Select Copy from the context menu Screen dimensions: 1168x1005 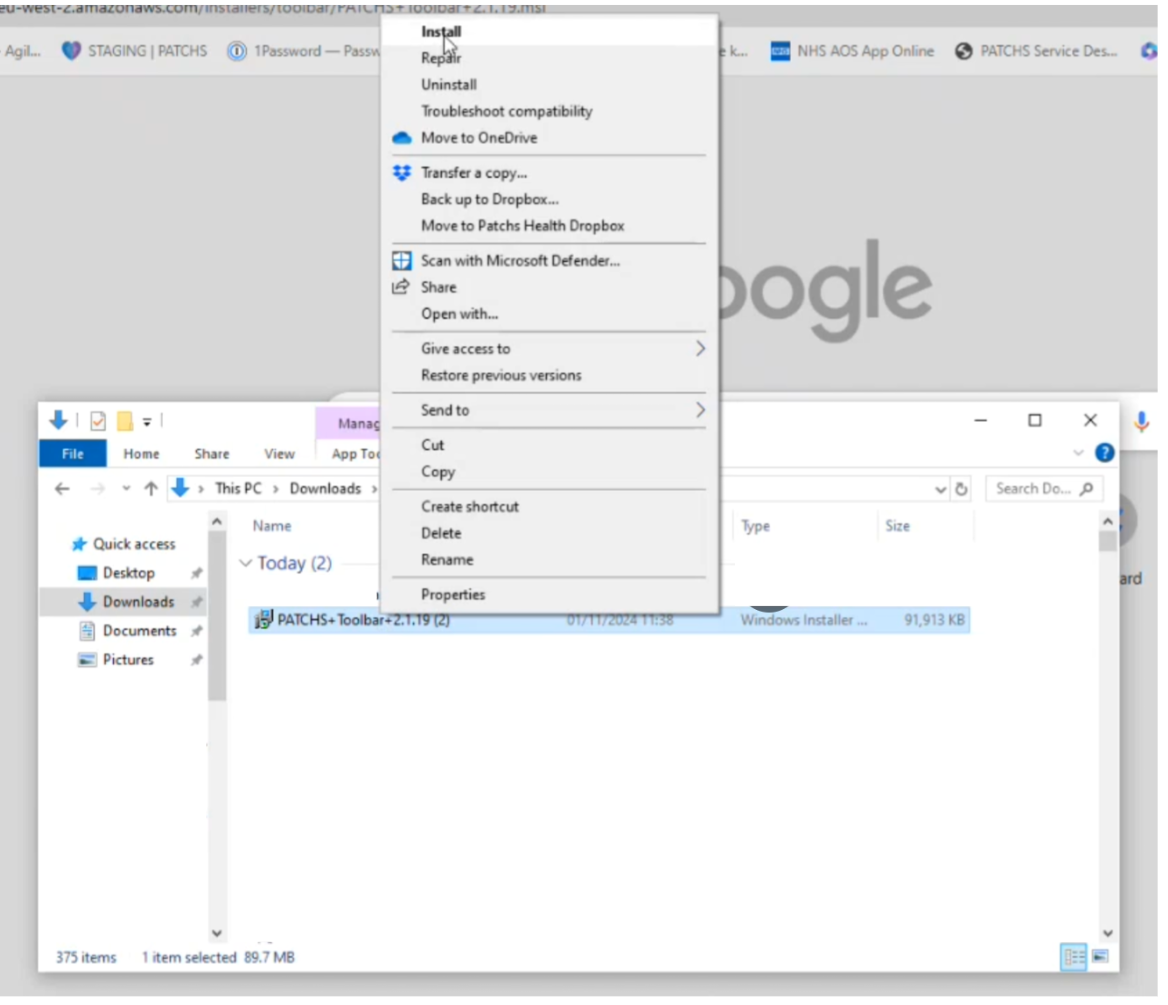pos(437,472)
